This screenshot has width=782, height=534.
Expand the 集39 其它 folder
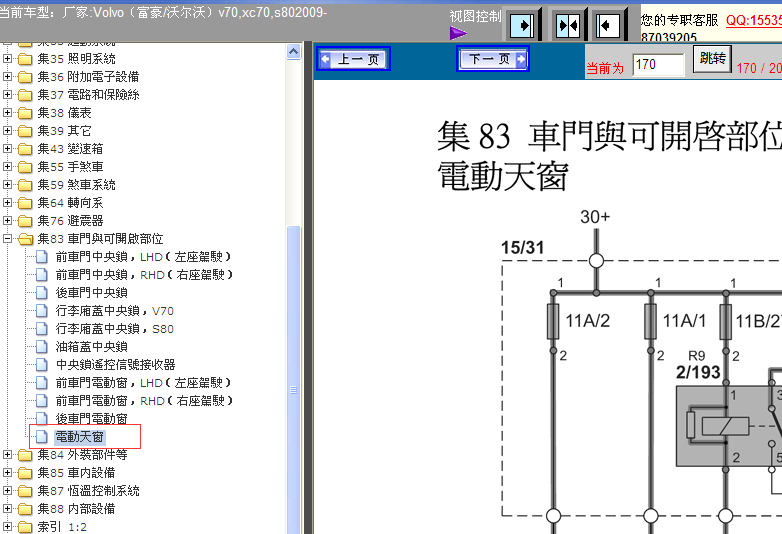tap(7, 131)
